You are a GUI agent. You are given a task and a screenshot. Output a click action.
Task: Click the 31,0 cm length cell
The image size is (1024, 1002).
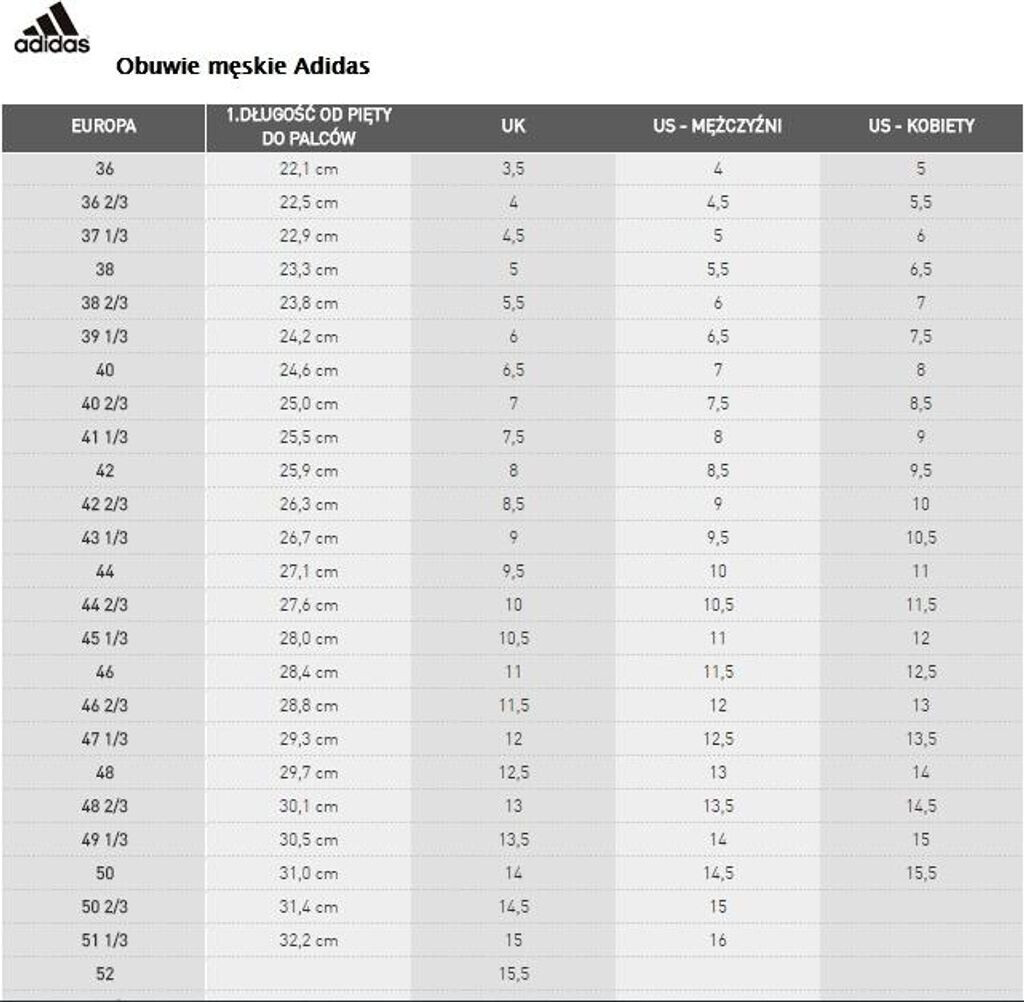point(309,873)
